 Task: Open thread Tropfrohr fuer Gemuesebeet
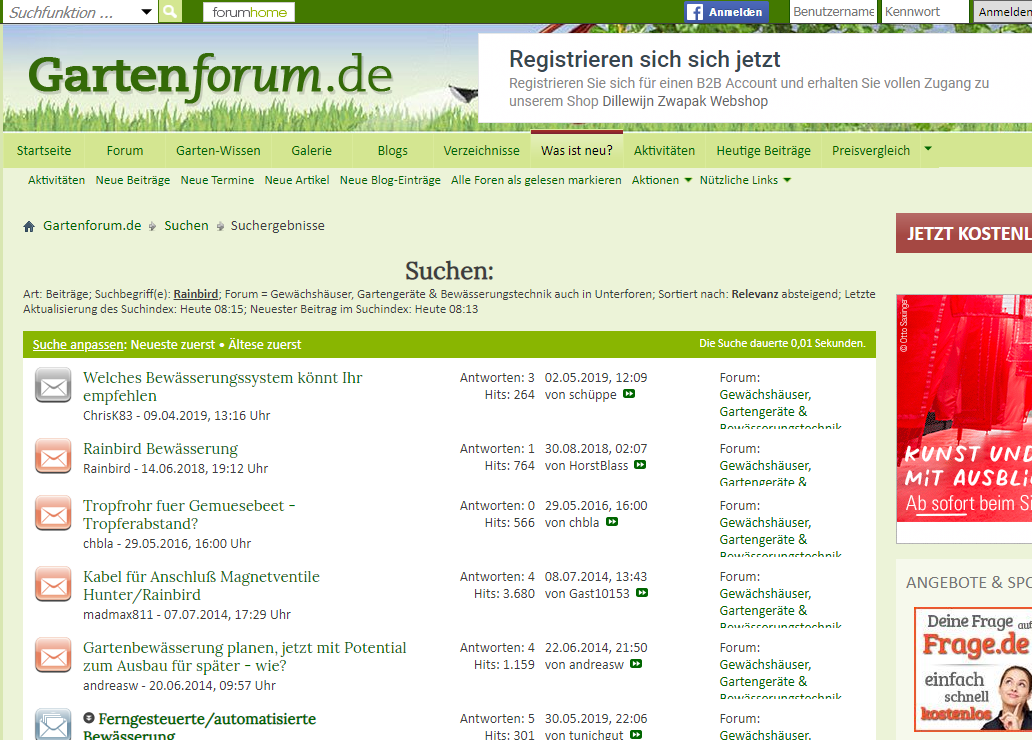click(x=189, y=514)
